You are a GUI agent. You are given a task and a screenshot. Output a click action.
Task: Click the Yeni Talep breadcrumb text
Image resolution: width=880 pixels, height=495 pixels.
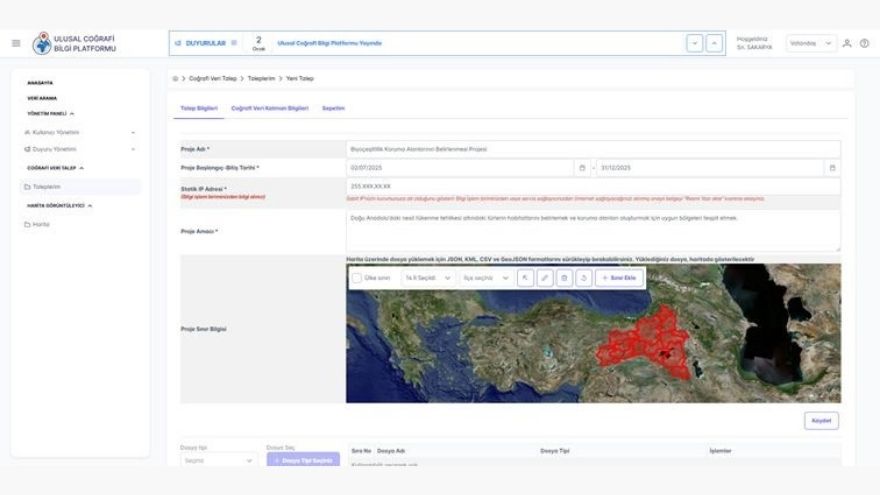[300, 79]
